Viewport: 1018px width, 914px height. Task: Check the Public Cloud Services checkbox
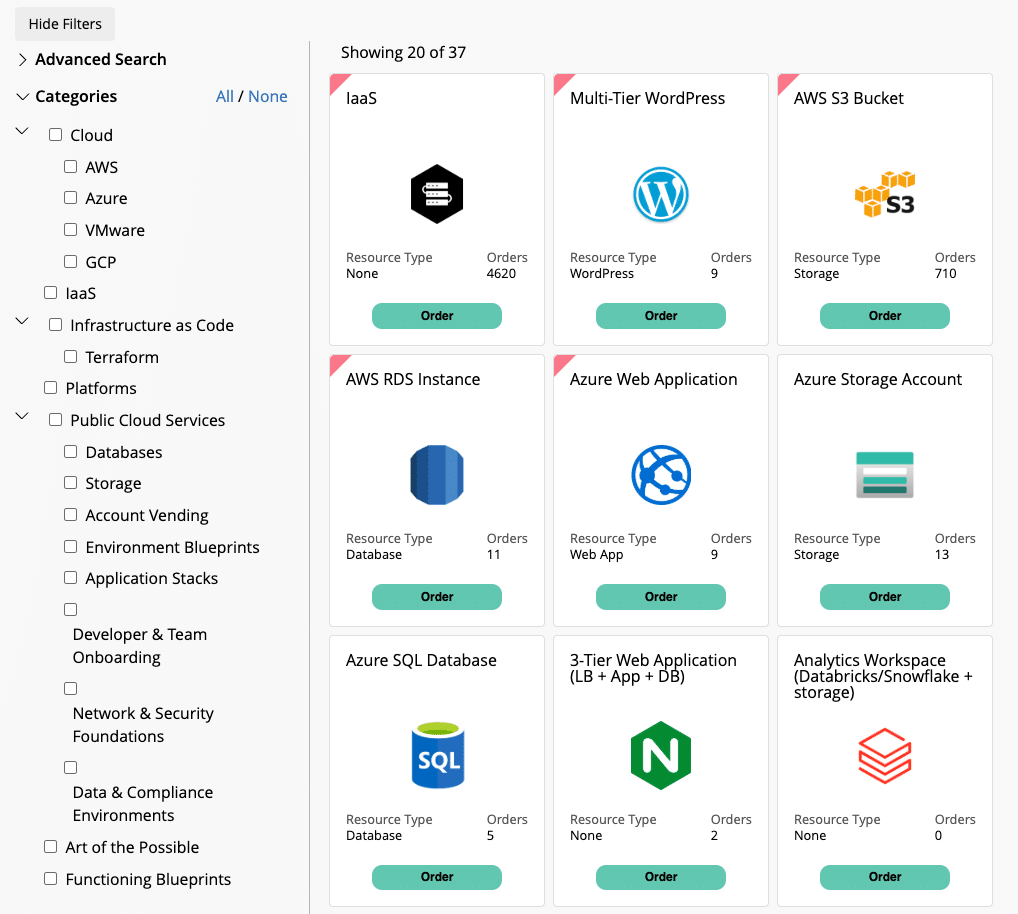(55, 419)
